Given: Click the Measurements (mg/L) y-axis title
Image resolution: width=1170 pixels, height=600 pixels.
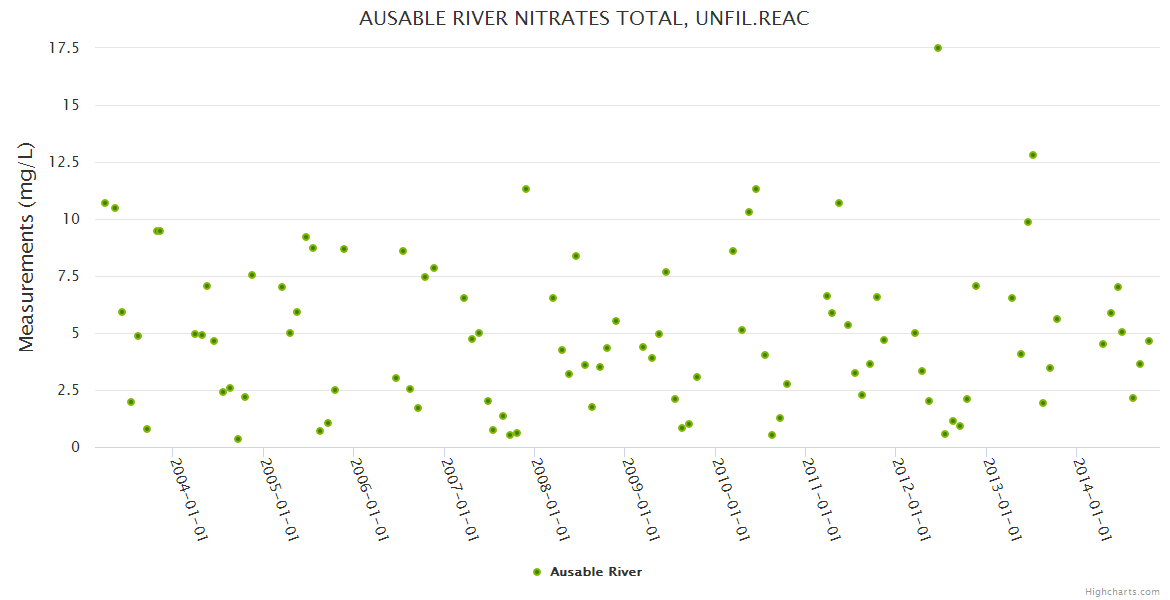Looking at the screenshot, I should point(27,247).
